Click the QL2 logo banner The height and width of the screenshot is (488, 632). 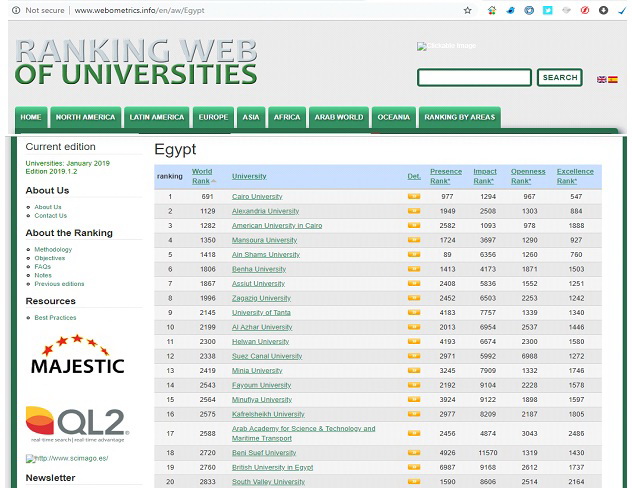tap(77, 424)
